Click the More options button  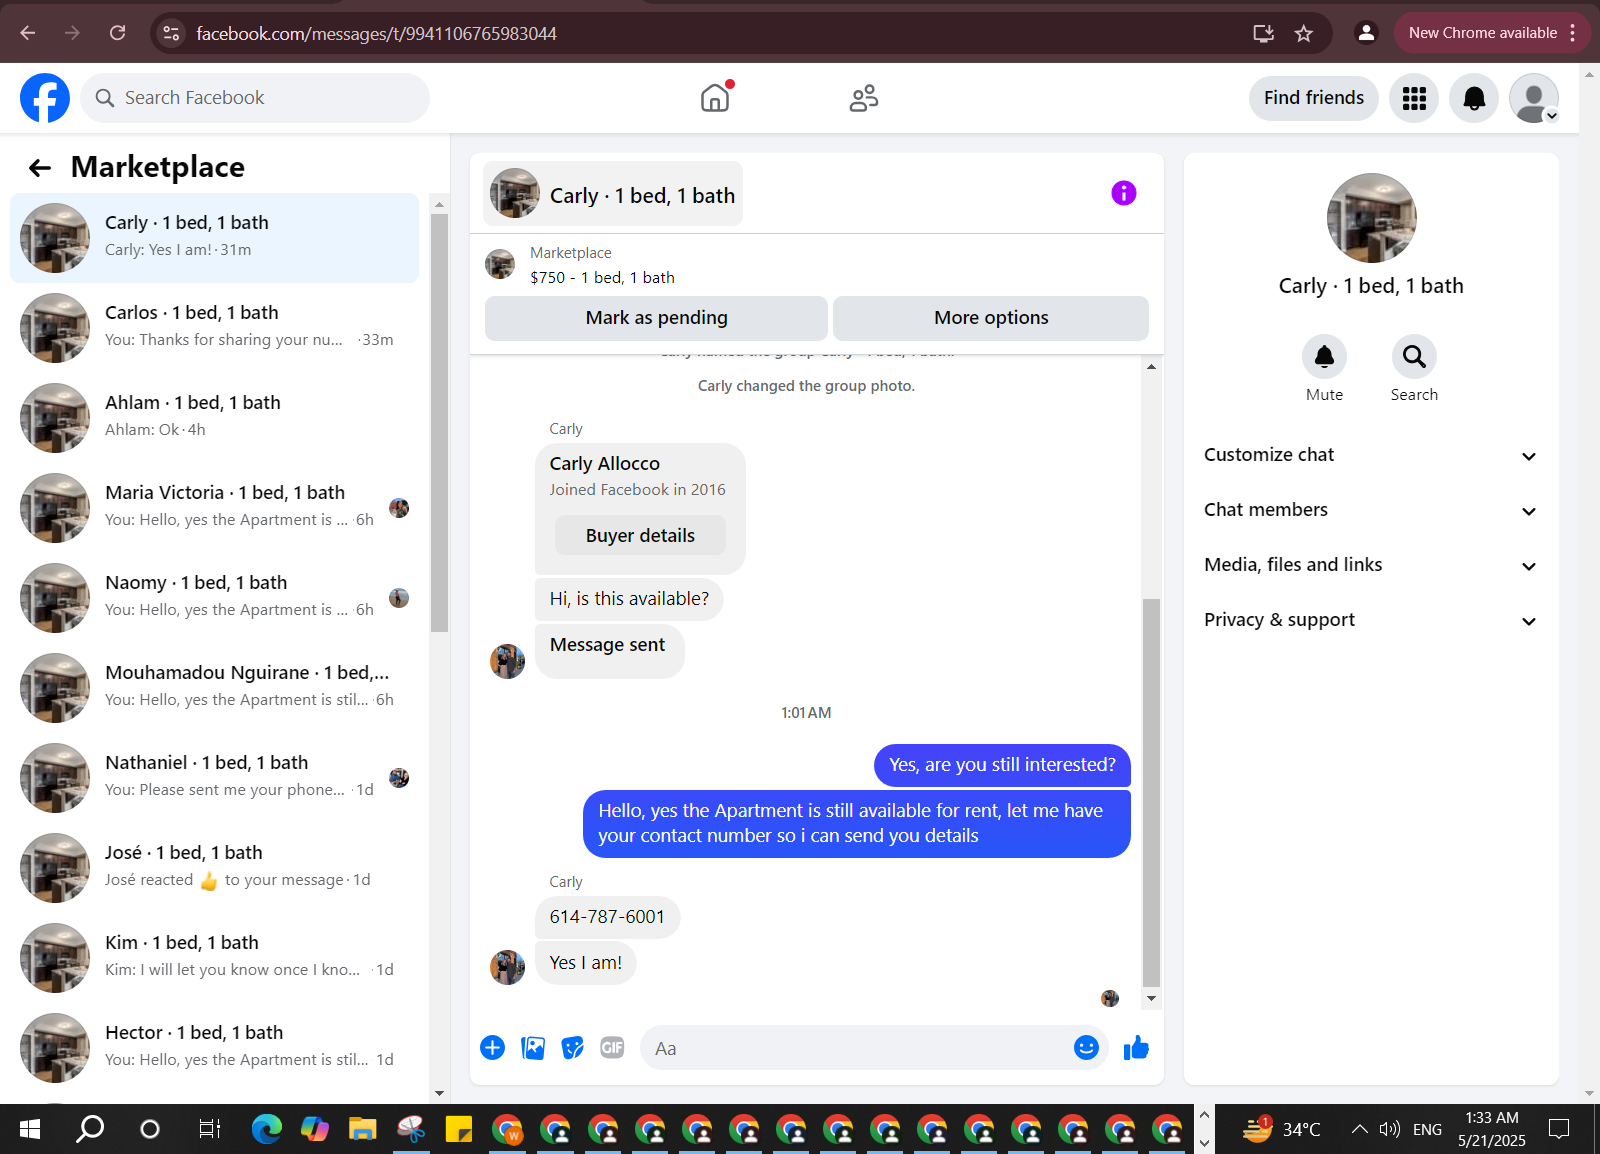[991, 318]
